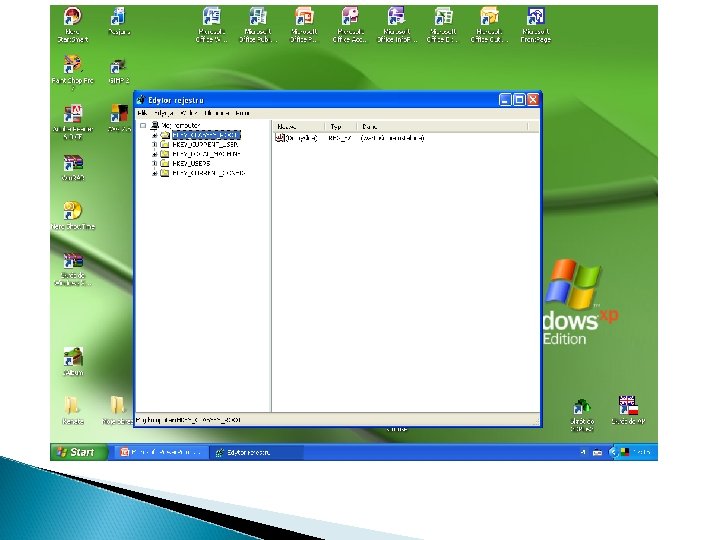Expand the HKEY_CURRENT_CONFIG key
720x540 pixels.
click(155, 173)
